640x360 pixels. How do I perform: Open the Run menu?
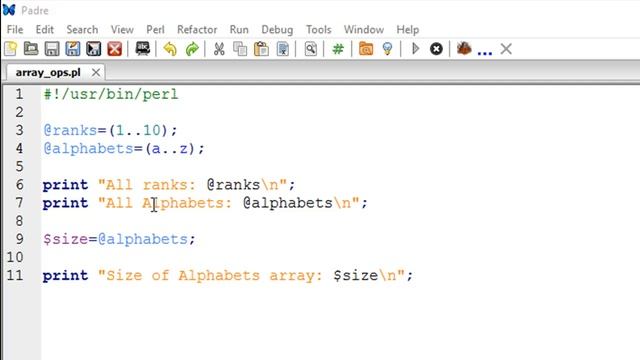coord(239,30)
